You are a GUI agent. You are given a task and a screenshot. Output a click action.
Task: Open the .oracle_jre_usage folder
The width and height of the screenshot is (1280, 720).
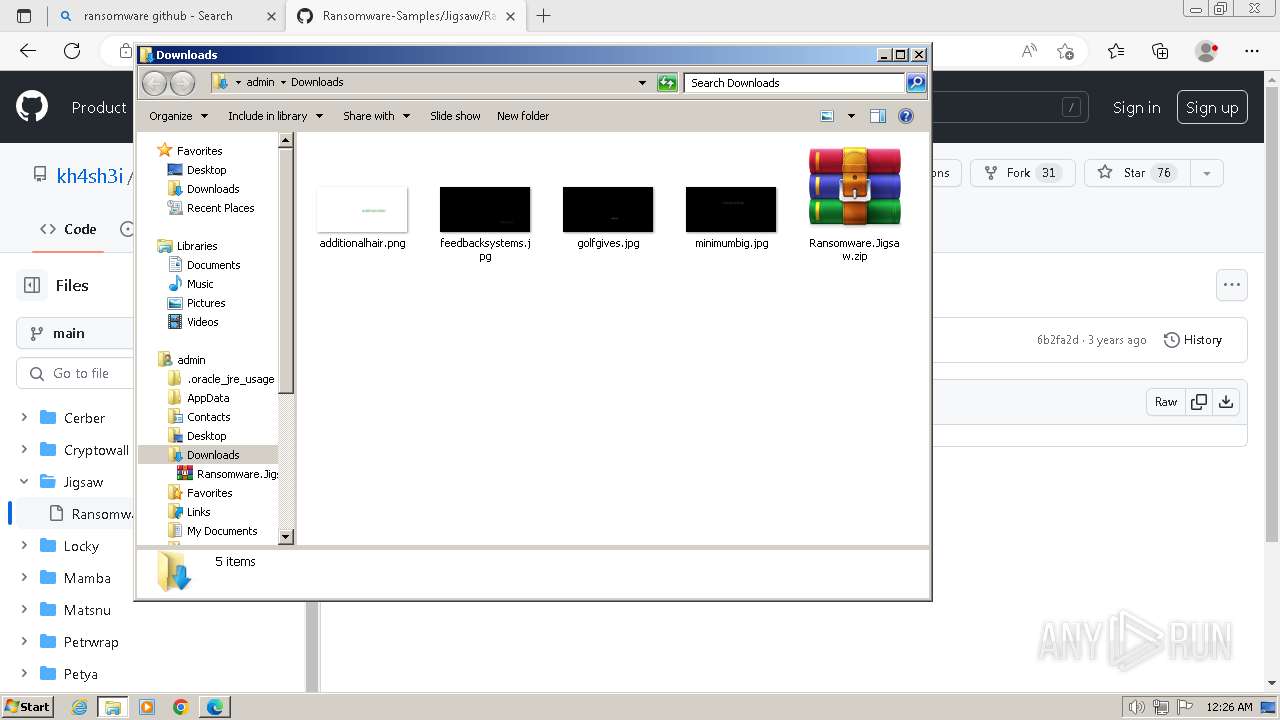point(230,379)
